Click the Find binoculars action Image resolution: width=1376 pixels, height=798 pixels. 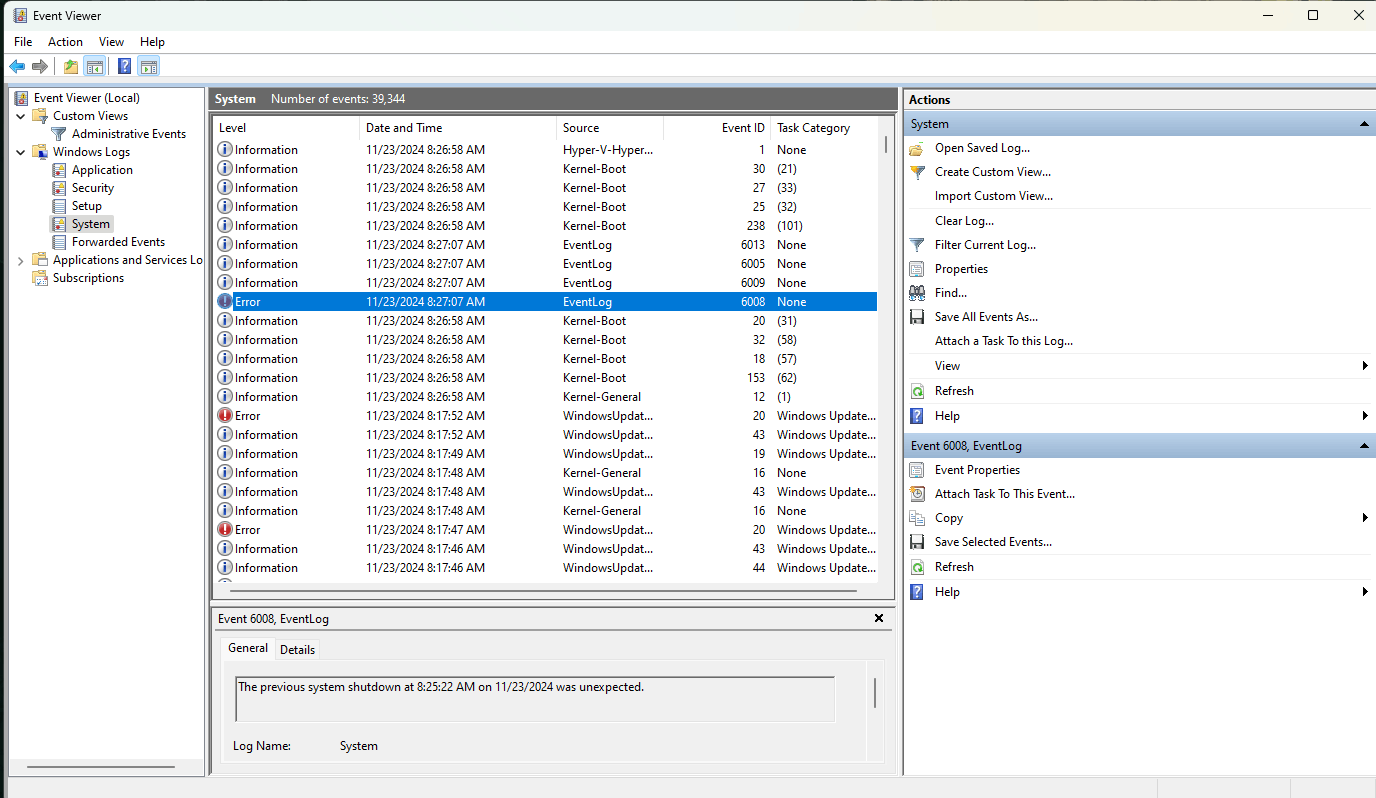click(917, 293)
